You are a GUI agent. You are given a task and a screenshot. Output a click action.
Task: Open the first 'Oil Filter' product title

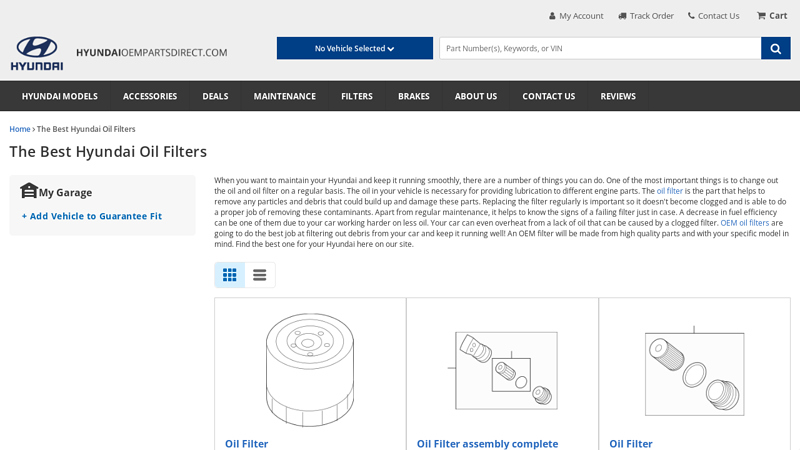[246, 444]
